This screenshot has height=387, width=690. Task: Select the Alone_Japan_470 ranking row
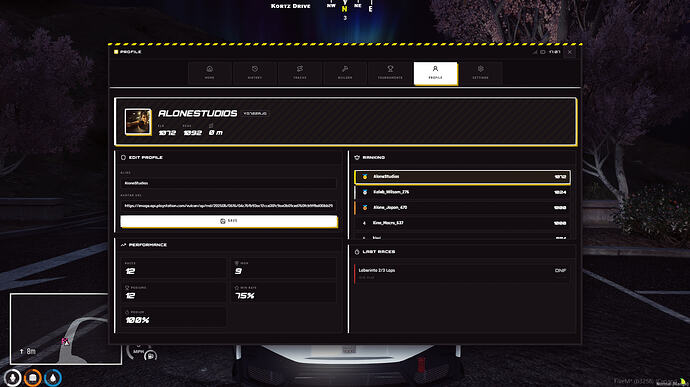(x=462, y=207)
